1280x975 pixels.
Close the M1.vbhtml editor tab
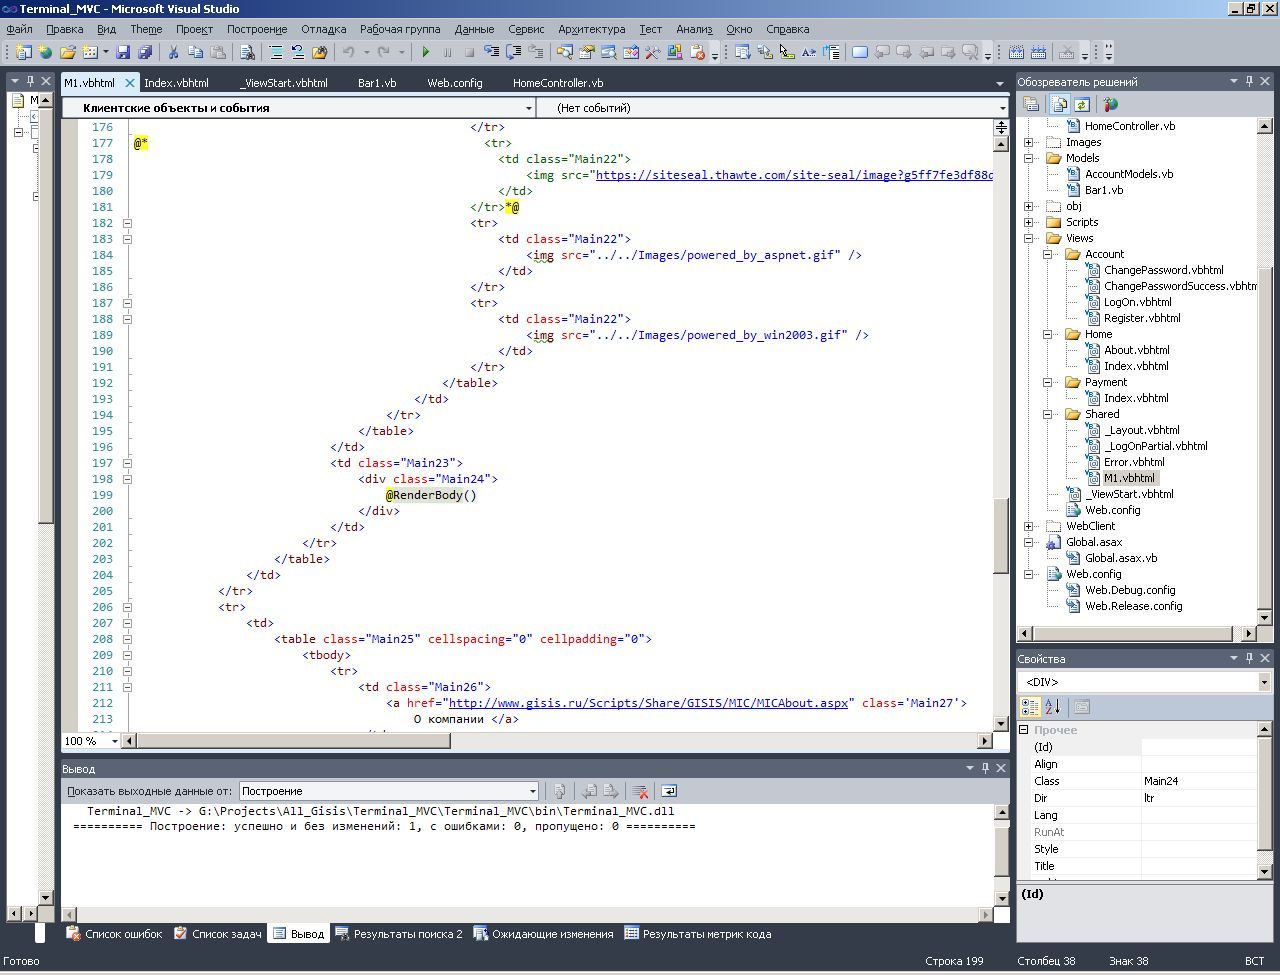[x=129, y=83]
